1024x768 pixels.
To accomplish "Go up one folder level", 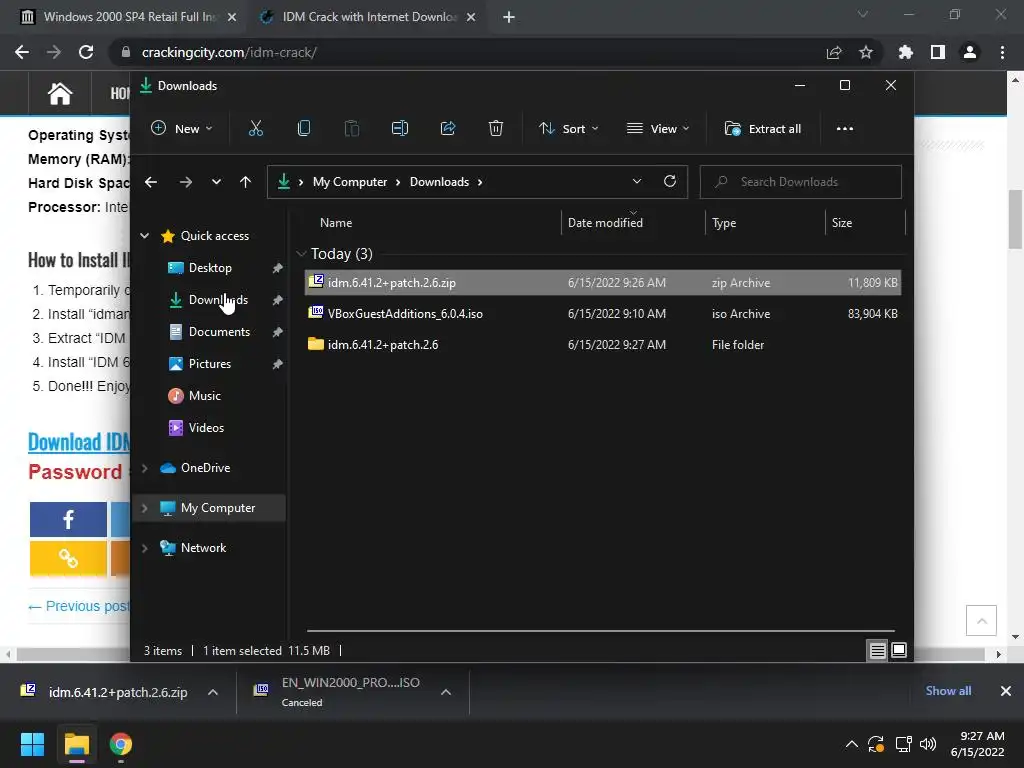I will pyautogui.click(x=246, y=182).
